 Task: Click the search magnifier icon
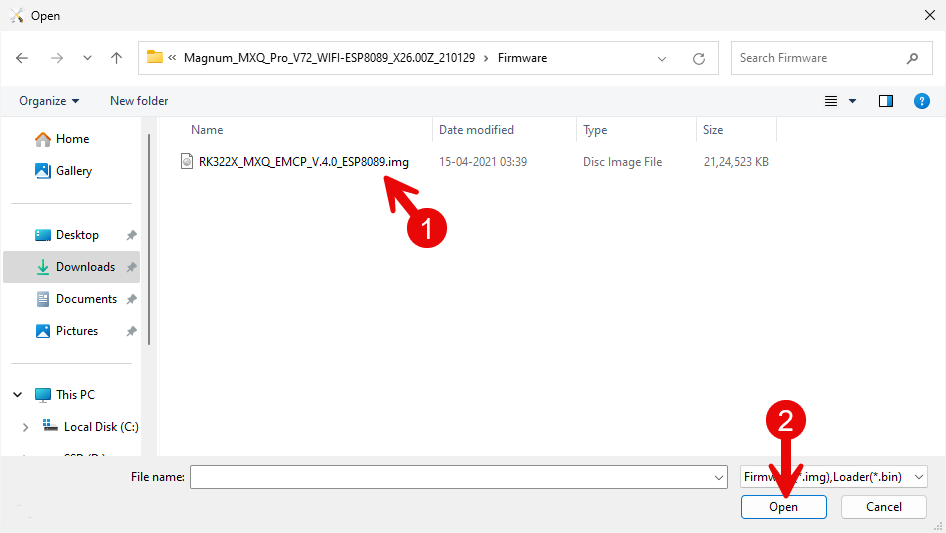[x=912, y=58]
